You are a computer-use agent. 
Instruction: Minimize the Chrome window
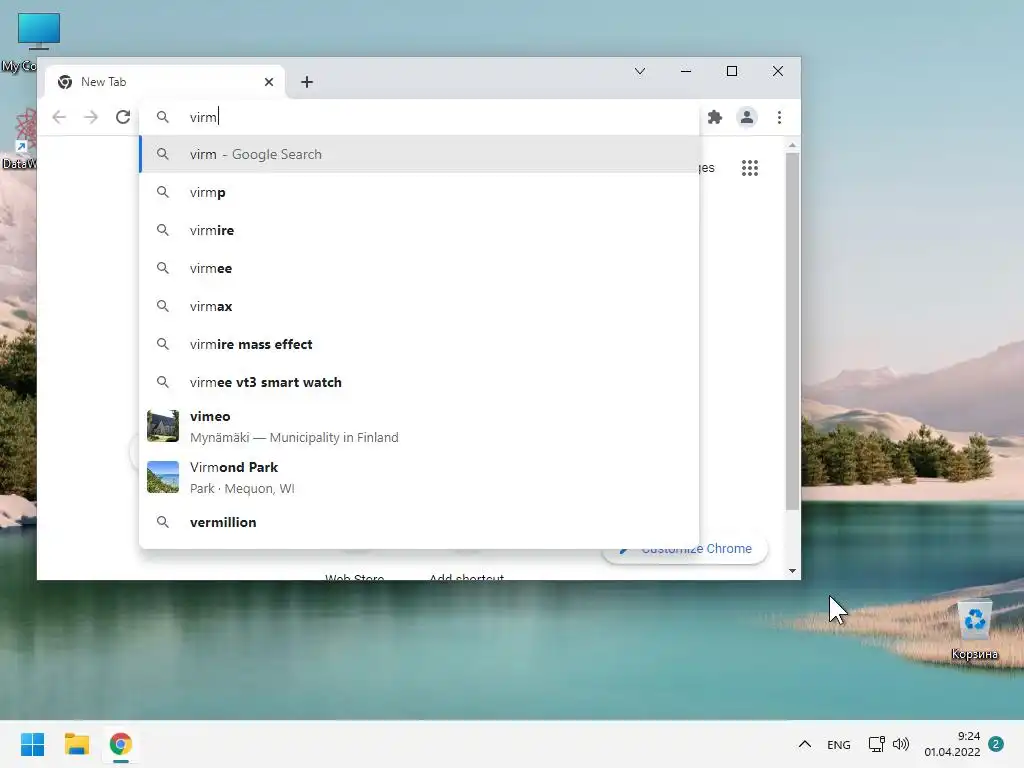(x=686, y=71)
